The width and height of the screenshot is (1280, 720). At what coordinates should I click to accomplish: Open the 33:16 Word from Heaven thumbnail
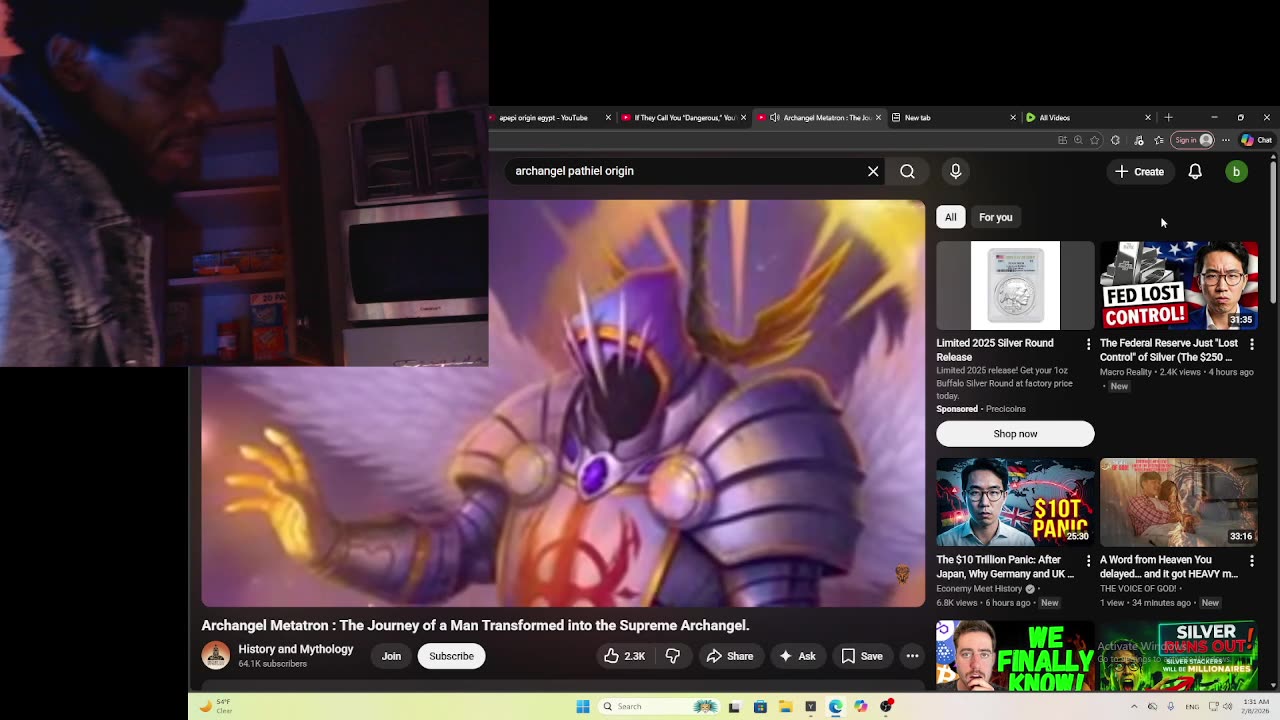pyautogui.click(x=1179, y=502)
